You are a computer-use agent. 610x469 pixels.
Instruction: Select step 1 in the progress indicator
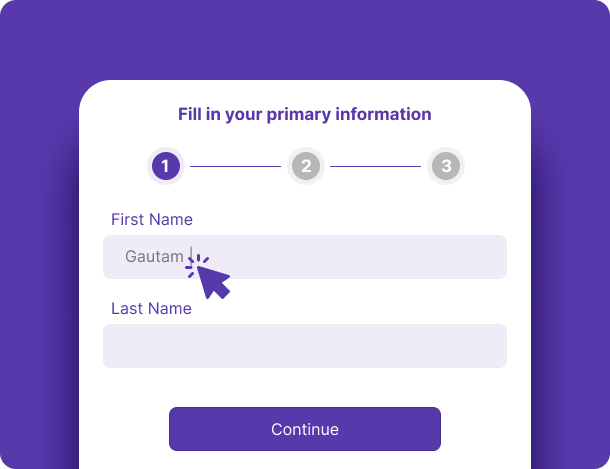tap(166, 166)
